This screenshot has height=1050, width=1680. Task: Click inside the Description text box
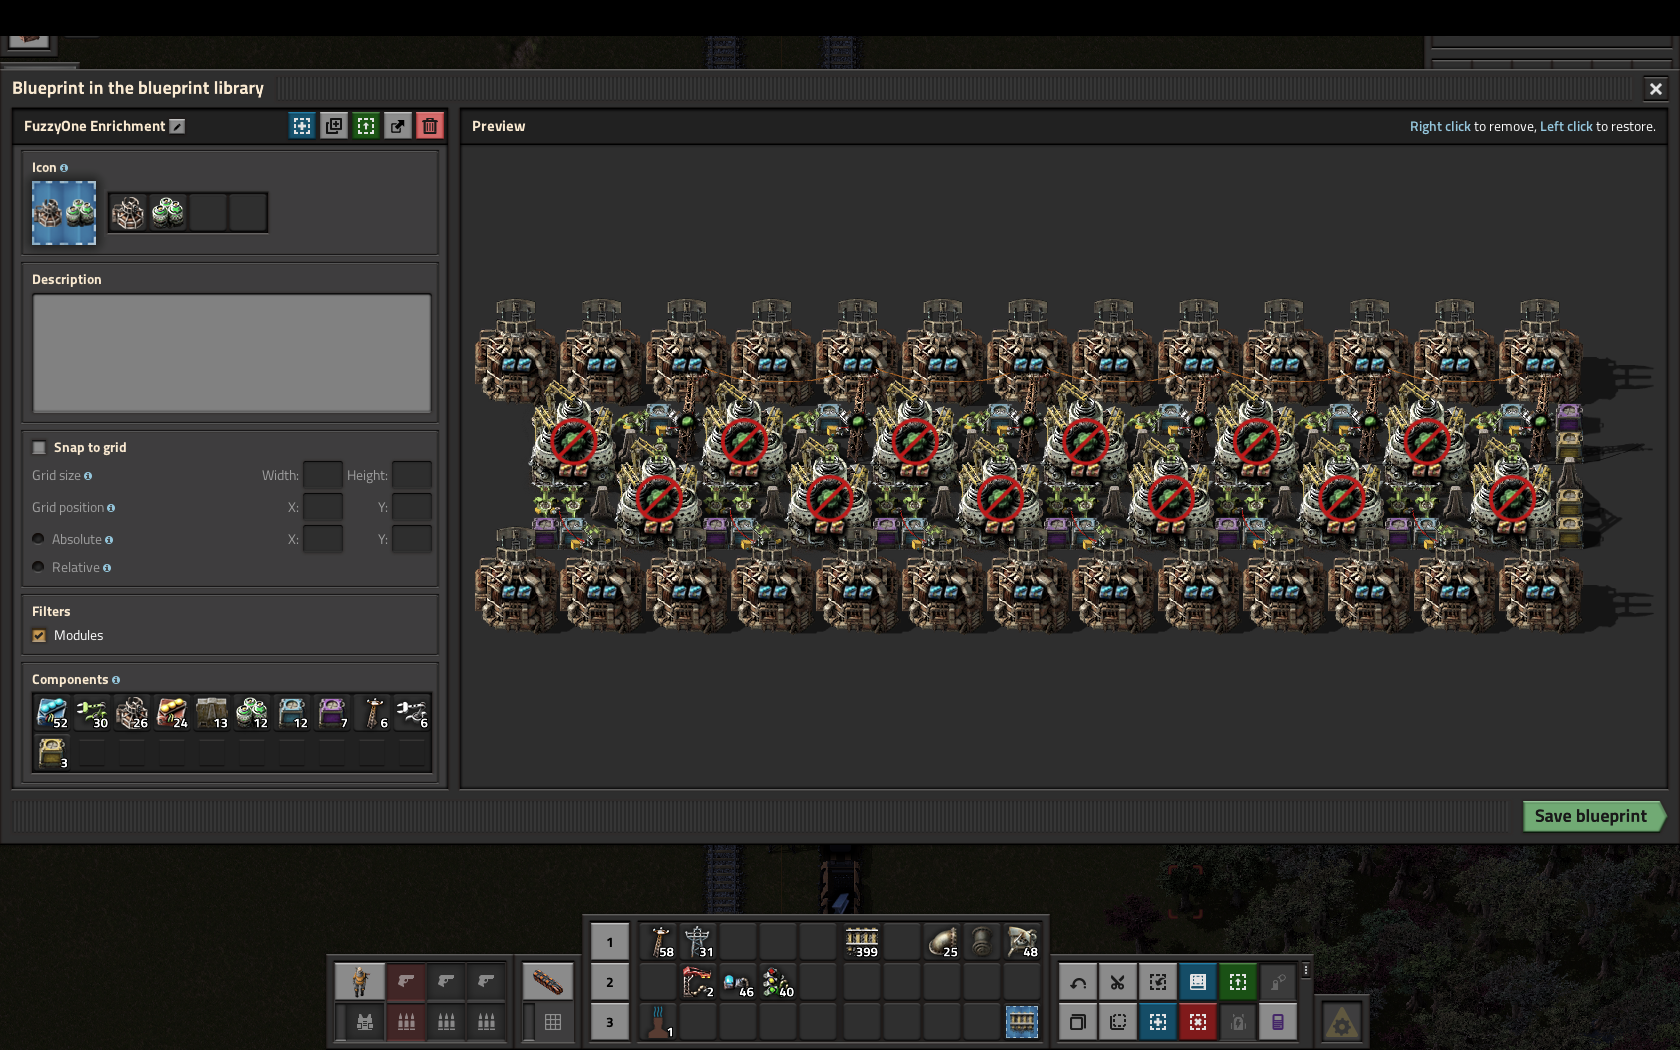[x=232, y=353]
